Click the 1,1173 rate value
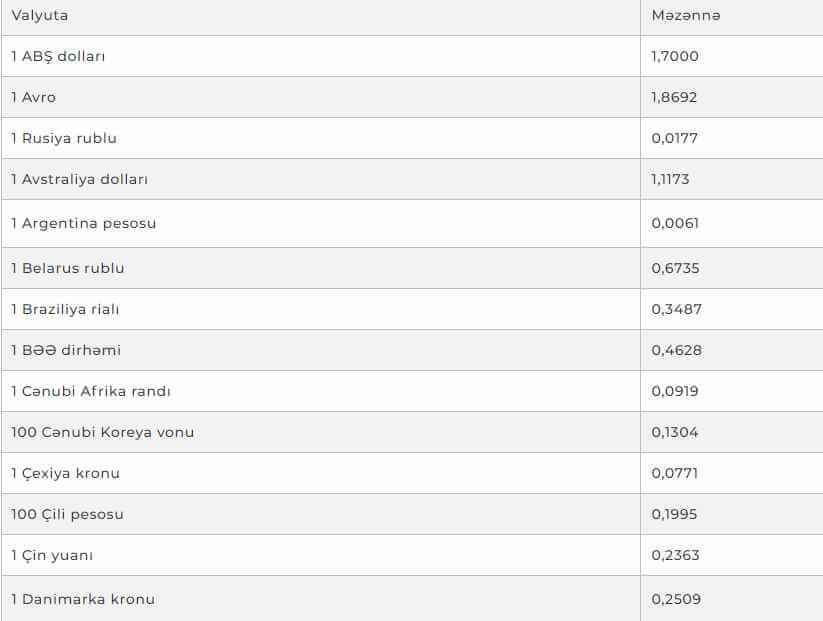 coord(671,179)
